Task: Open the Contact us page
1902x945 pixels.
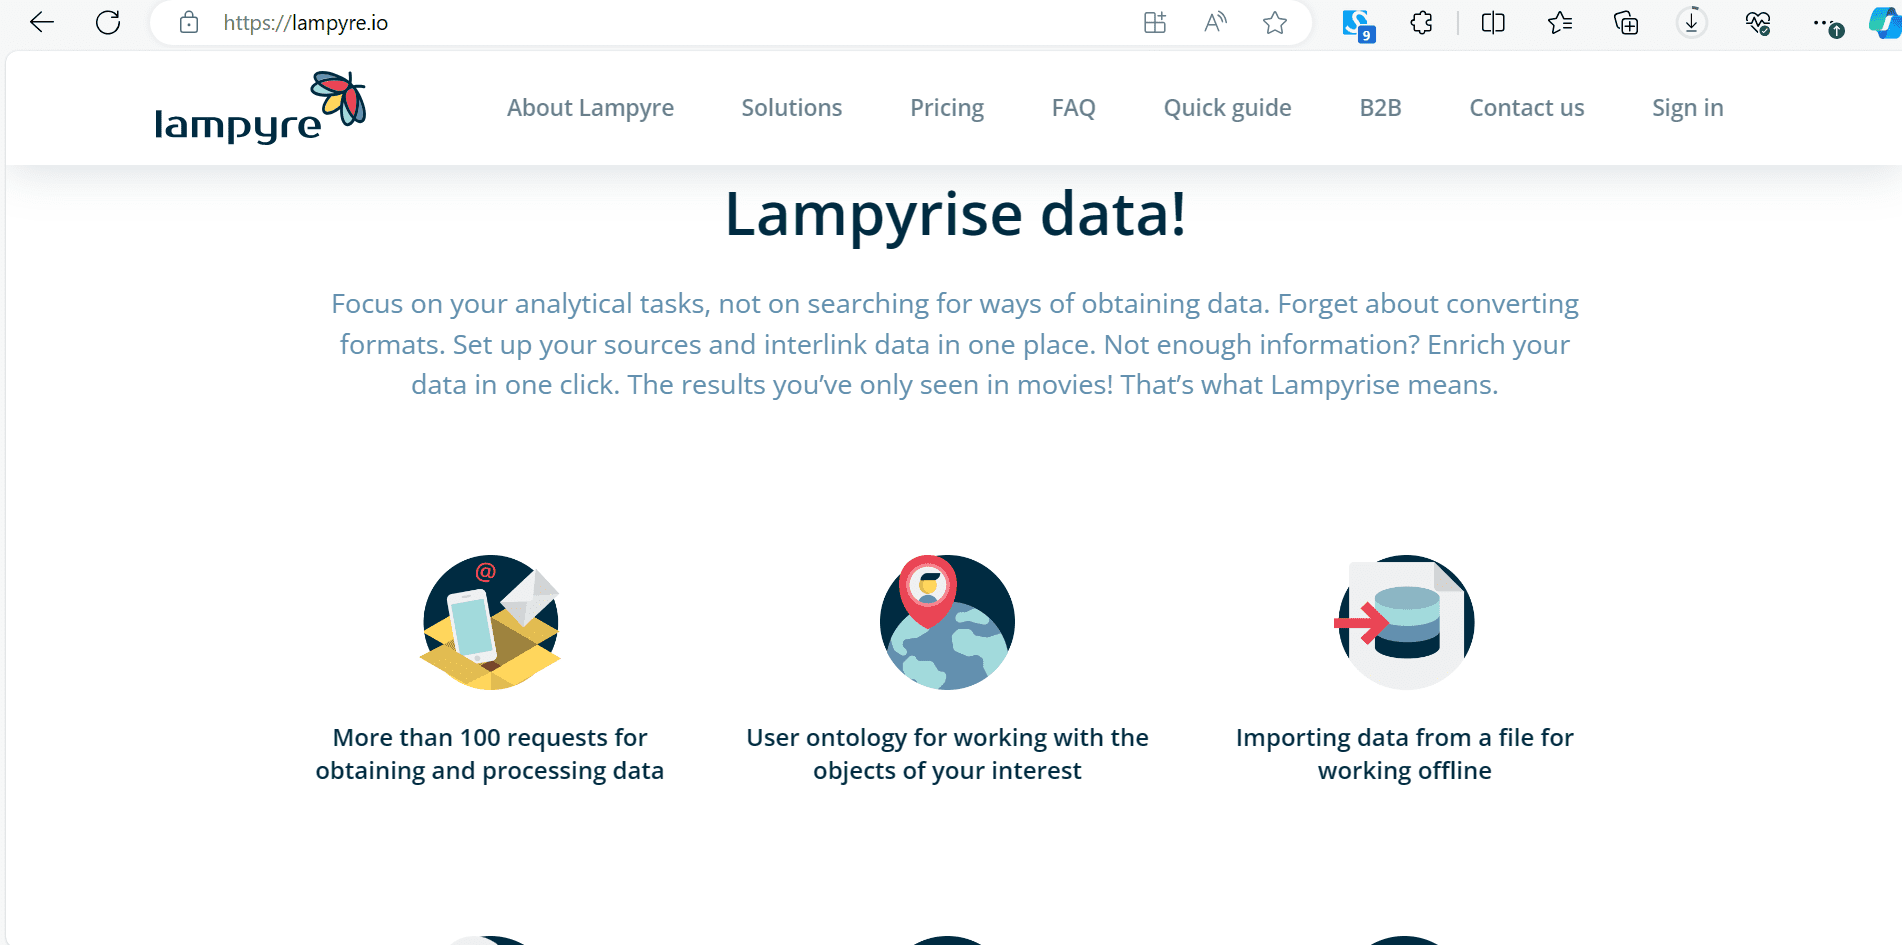Action: pyautogui.click(x=1527, y=108)
